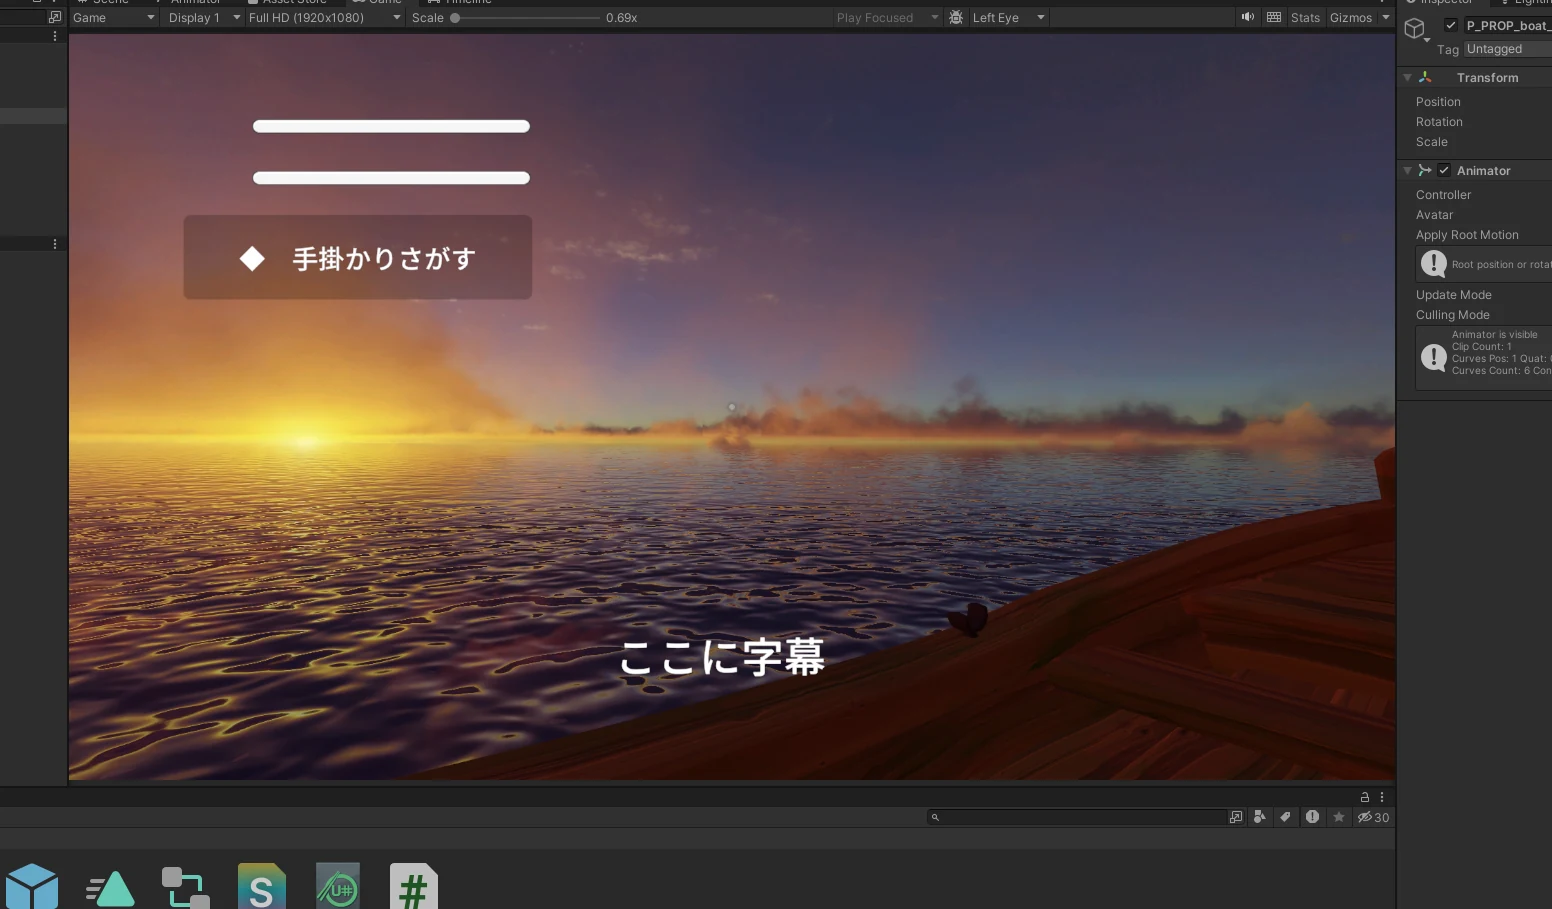1552x909 pixels.
Task: Toggle Gizmos in Game view
Action: point(1351,17)
